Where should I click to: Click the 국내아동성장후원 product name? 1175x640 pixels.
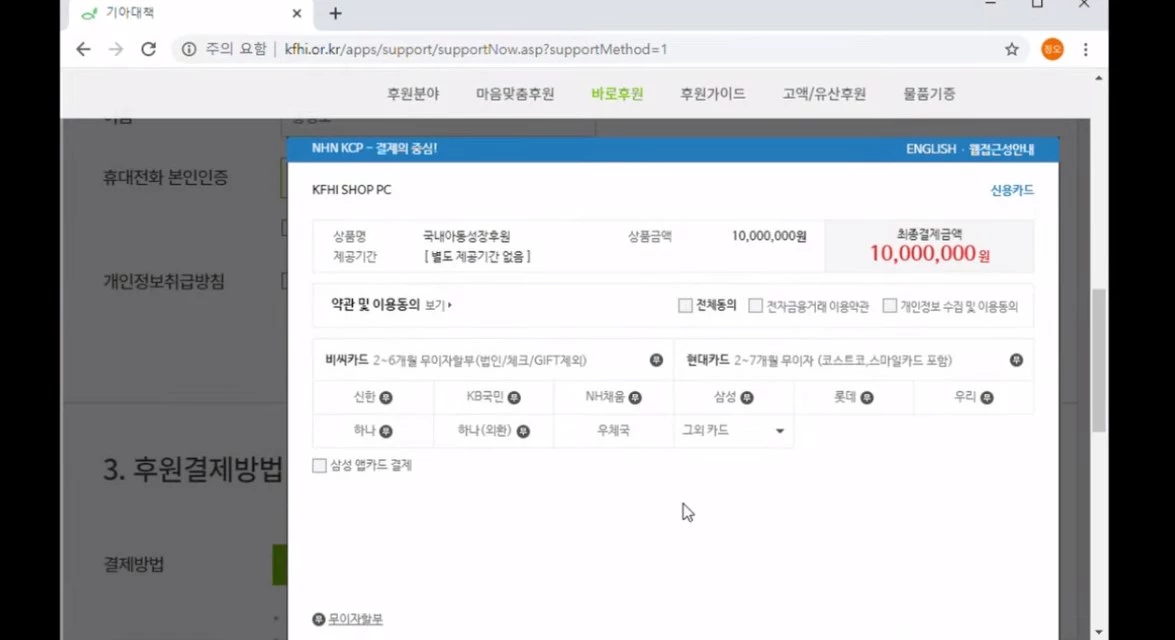466,236
